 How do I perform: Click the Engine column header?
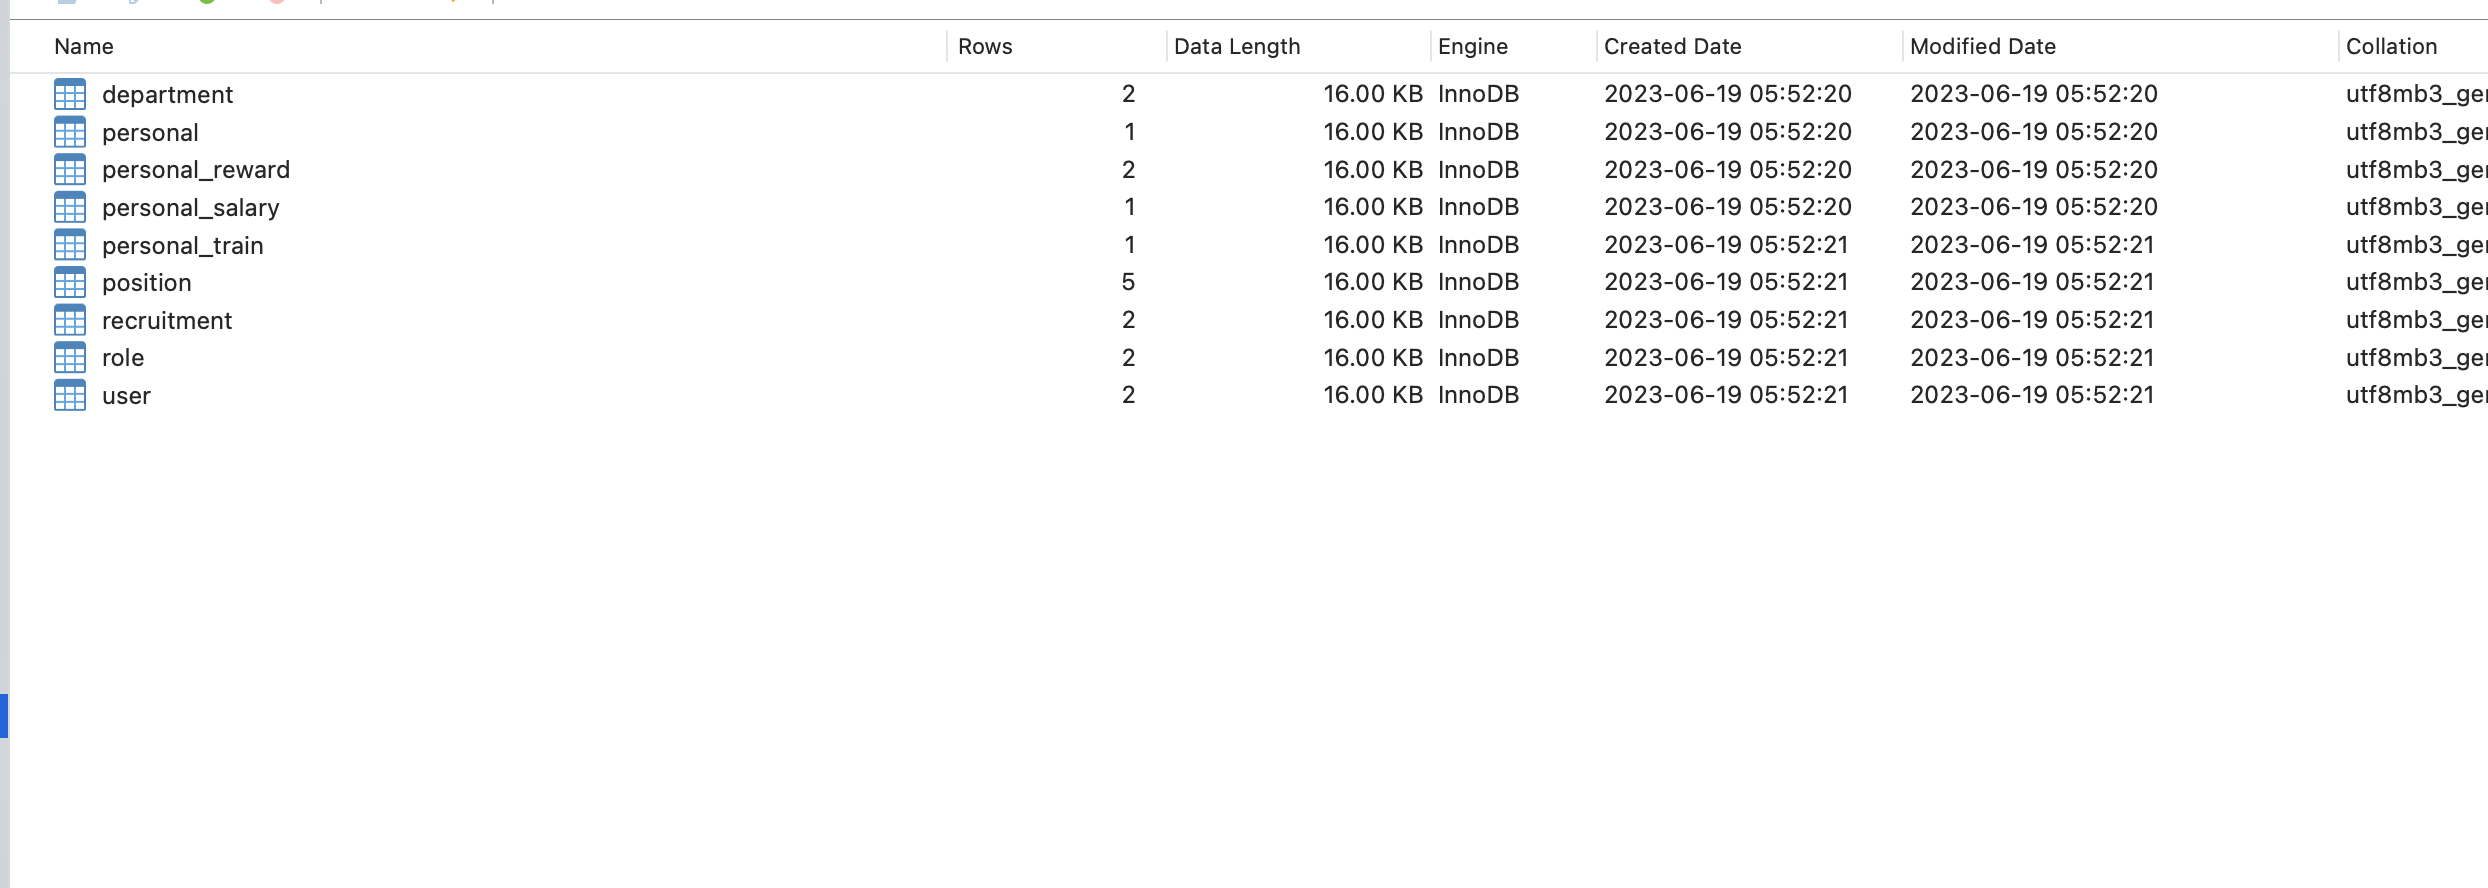(1472, 46)
